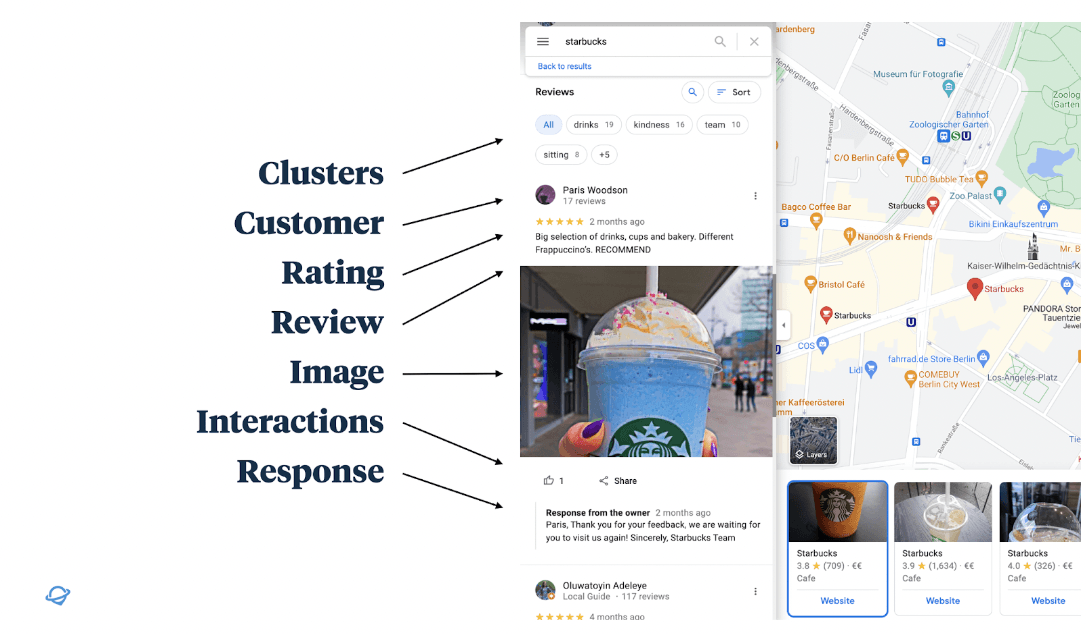Filter reviews by sitting chip
The width and height of the screenshot is (1086, 634).
tap(561, 155)
